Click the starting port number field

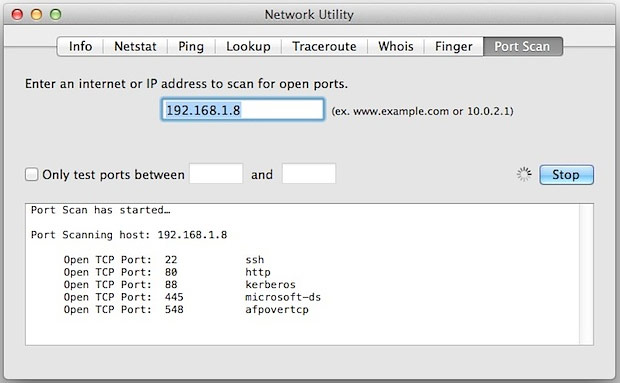pos(216,174)
